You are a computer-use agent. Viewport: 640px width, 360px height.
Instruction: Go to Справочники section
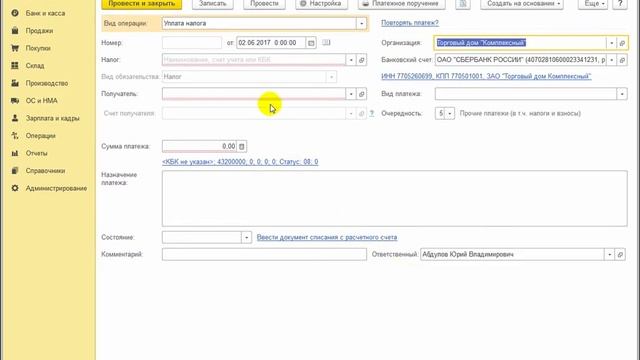point(45,171)
